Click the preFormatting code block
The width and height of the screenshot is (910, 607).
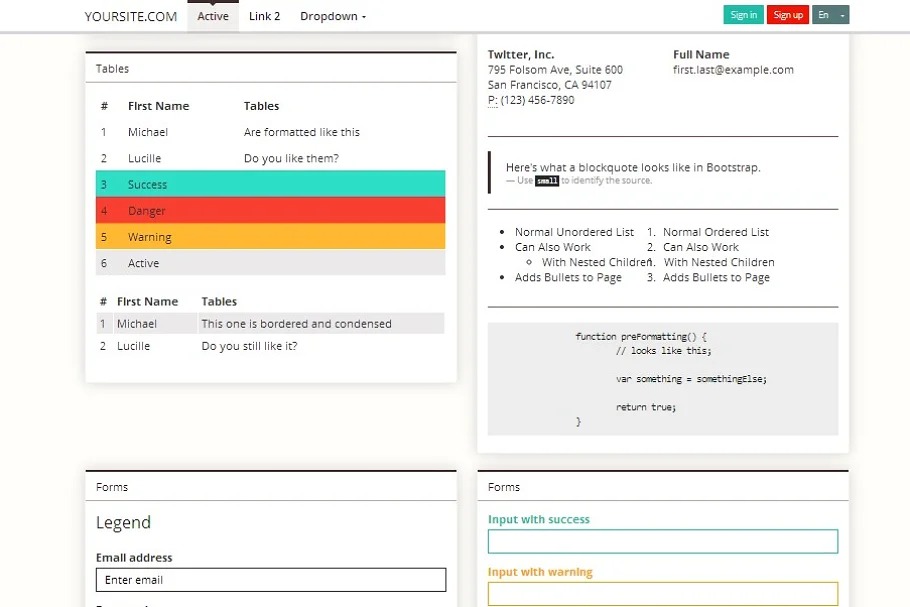pos(662,379)
